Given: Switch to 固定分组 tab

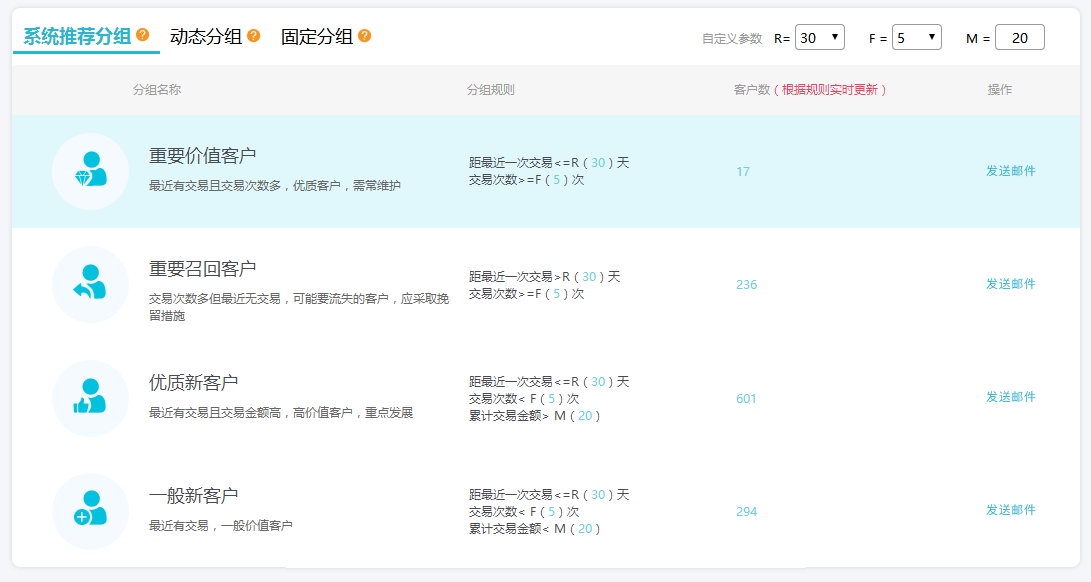Looking at the screenshot, I should point(317,37).
